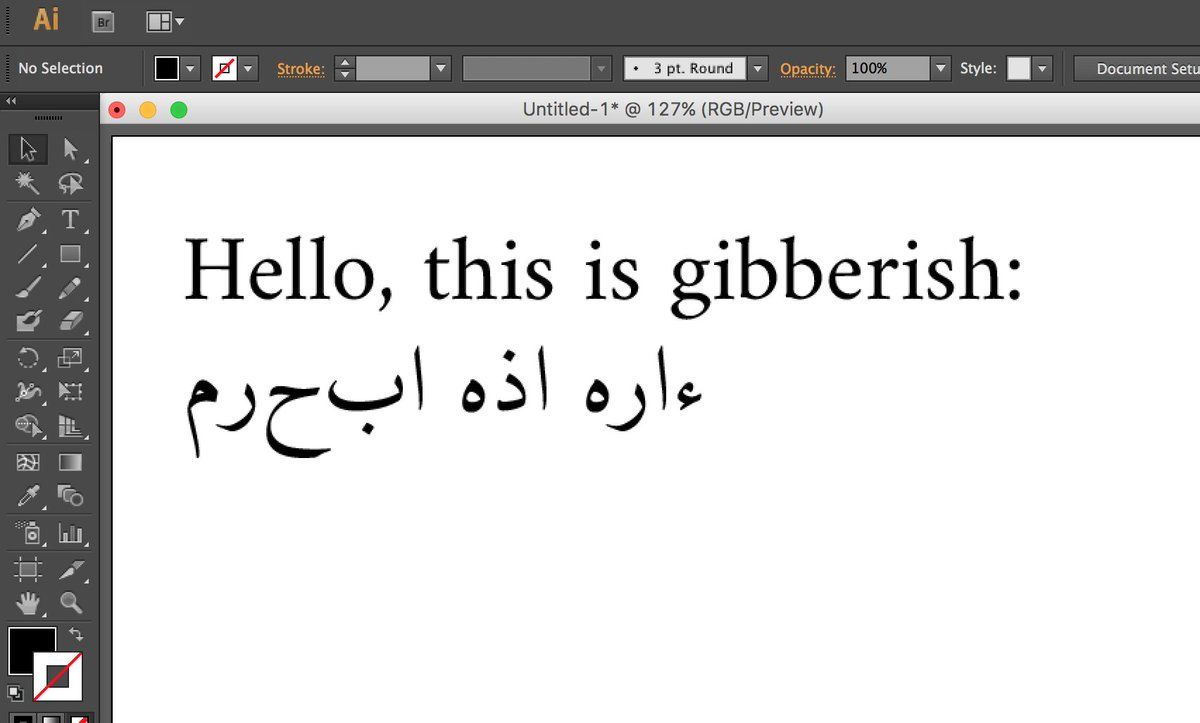Collapse the tools panel double arrows
This screenshot has width=1200, height=723.
pos(11,101)
